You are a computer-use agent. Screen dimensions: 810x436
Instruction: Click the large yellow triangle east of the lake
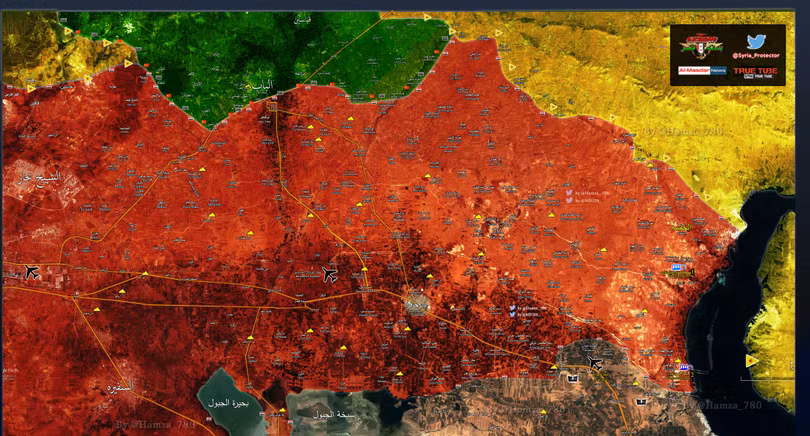752,361
